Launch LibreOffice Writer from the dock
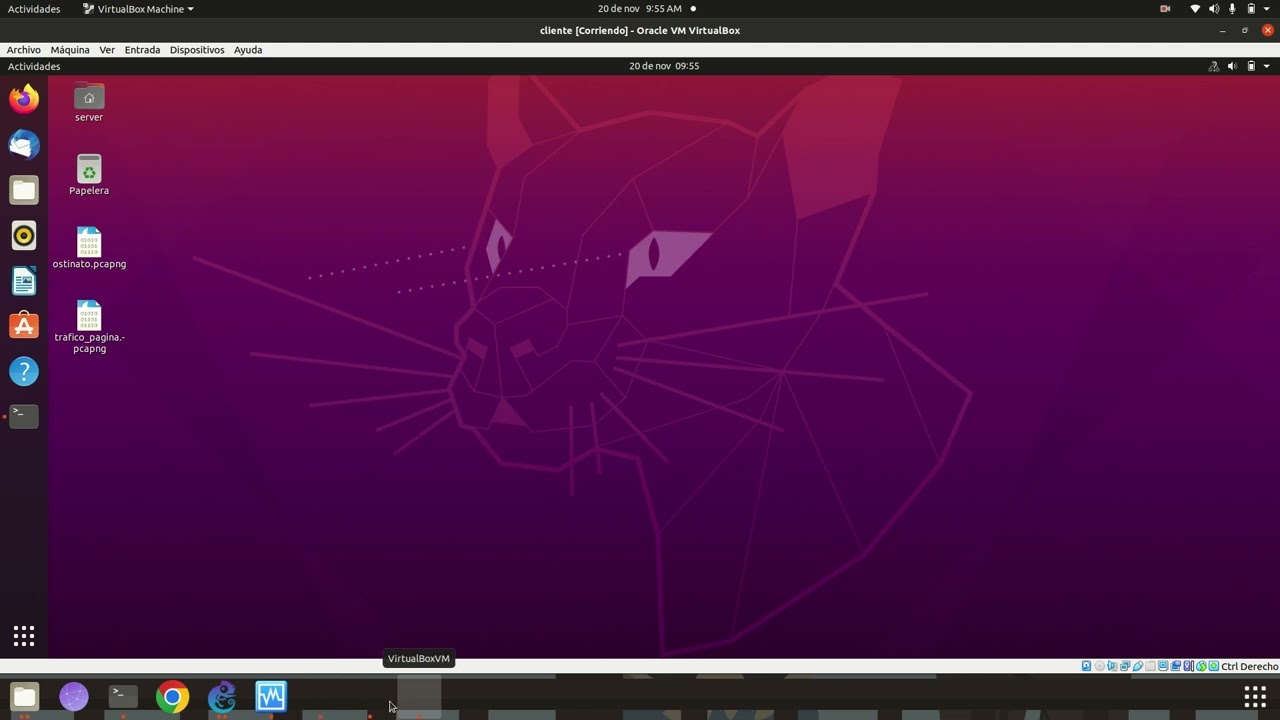This screenshot has width=1280, height=720. point(24,281)
